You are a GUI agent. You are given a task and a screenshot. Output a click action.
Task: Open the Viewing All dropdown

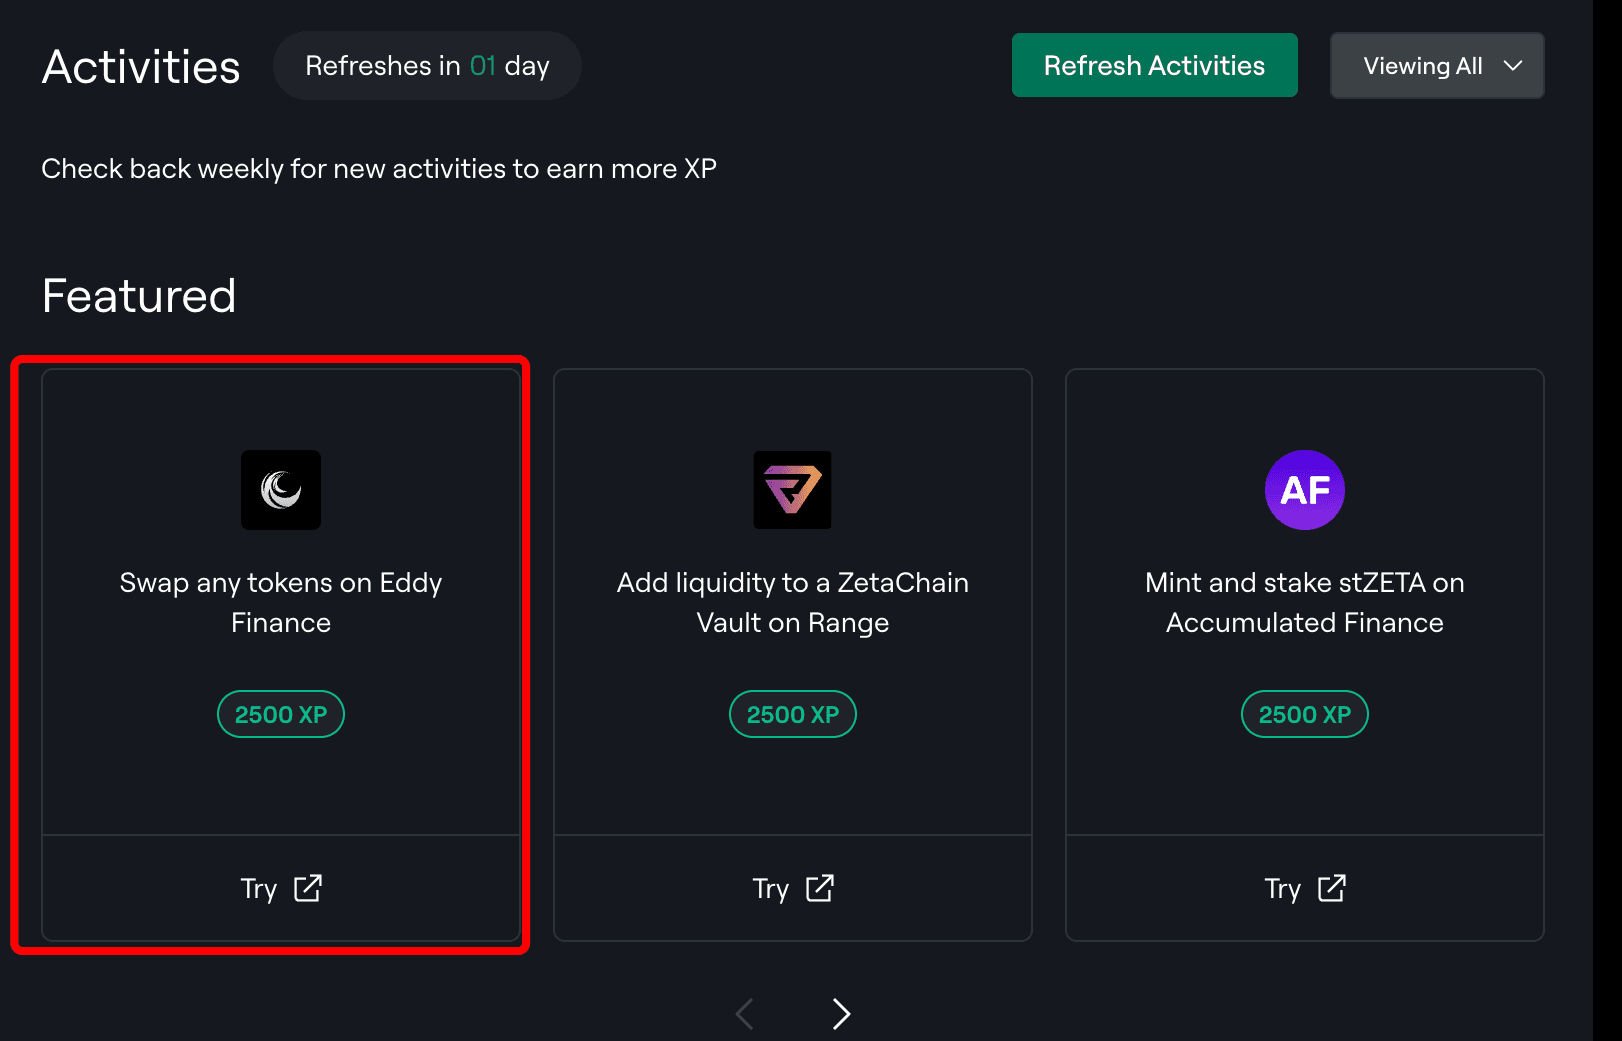click(1437, 65)
